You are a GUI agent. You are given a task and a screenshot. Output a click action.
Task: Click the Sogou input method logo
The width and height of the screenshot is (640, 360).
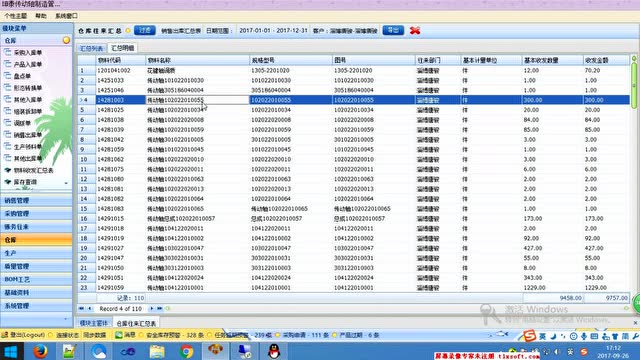tap(529, 336)
